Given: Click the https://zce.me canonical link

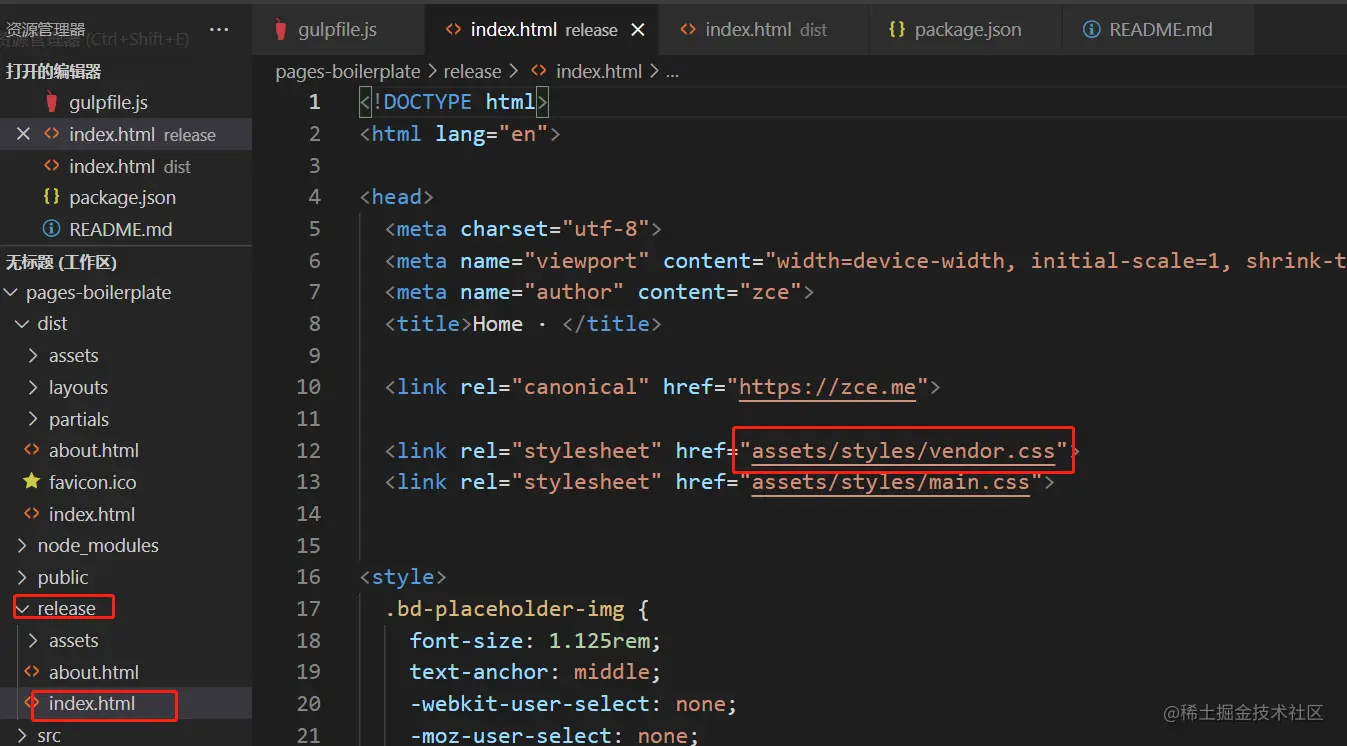Looking at the screenshot, I should tap(827, 386).
